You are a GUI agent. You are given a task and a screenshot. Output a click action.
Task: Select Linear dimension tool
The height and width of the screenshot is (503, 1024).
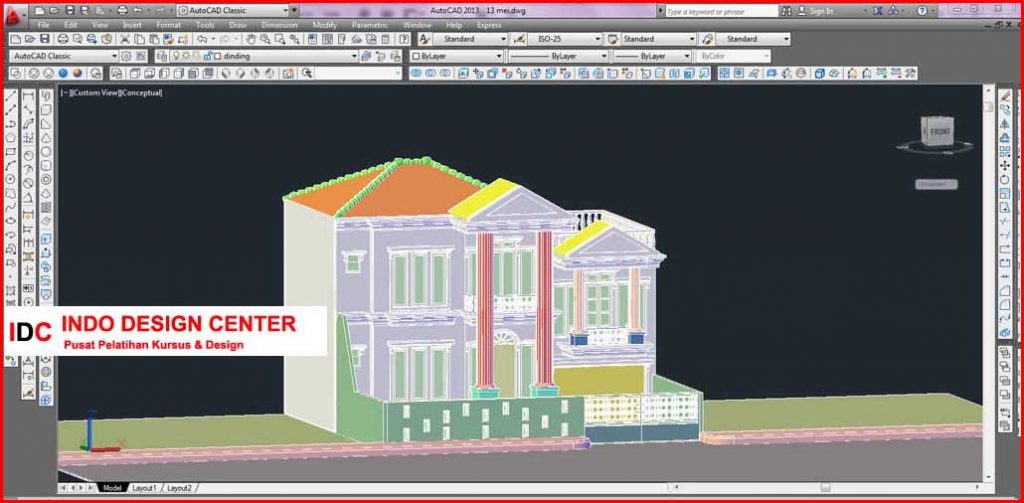(x=28, y=96)
